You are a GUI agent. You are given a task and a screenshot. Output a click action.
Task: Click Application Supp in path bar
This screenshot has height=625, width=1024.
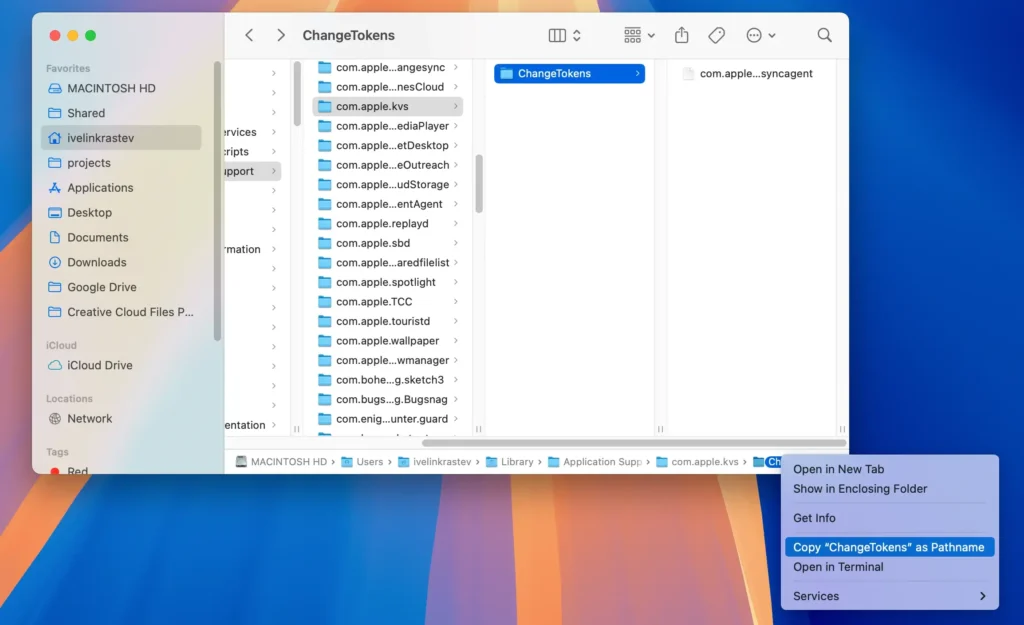click(595, 462)
